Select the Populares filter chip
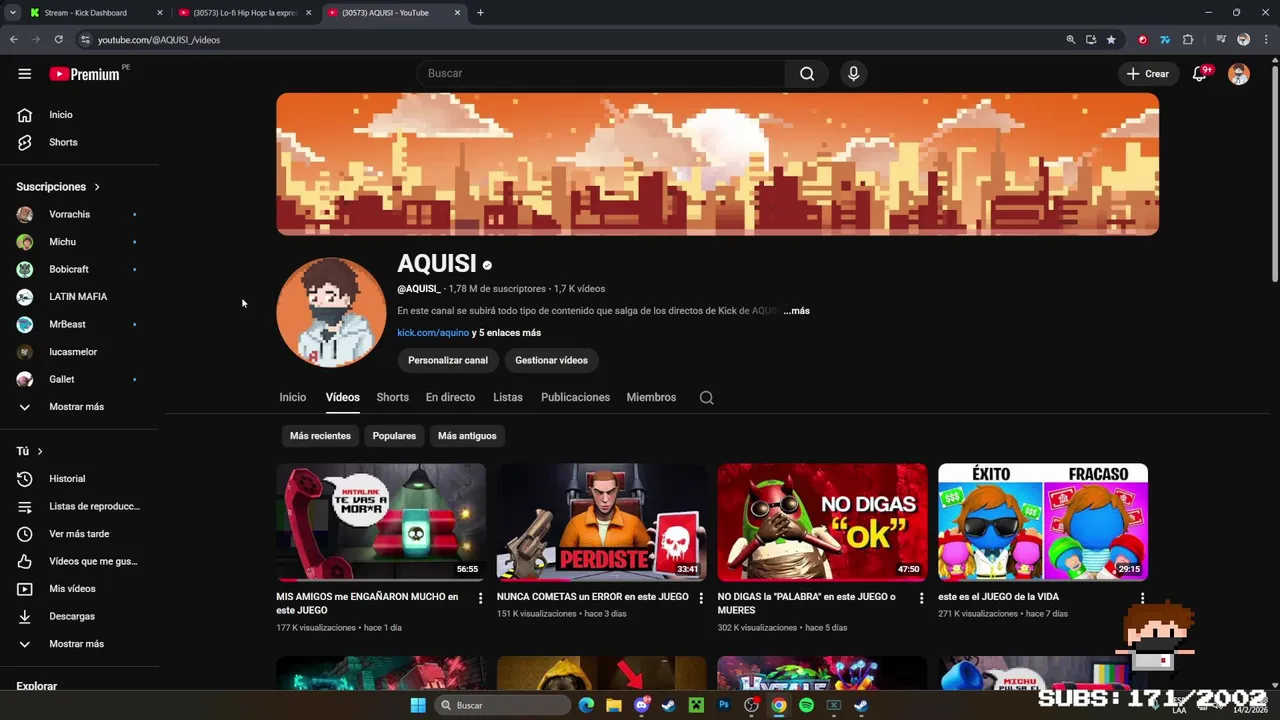This screenshot has height=720, width=1280. coord(394,436)
